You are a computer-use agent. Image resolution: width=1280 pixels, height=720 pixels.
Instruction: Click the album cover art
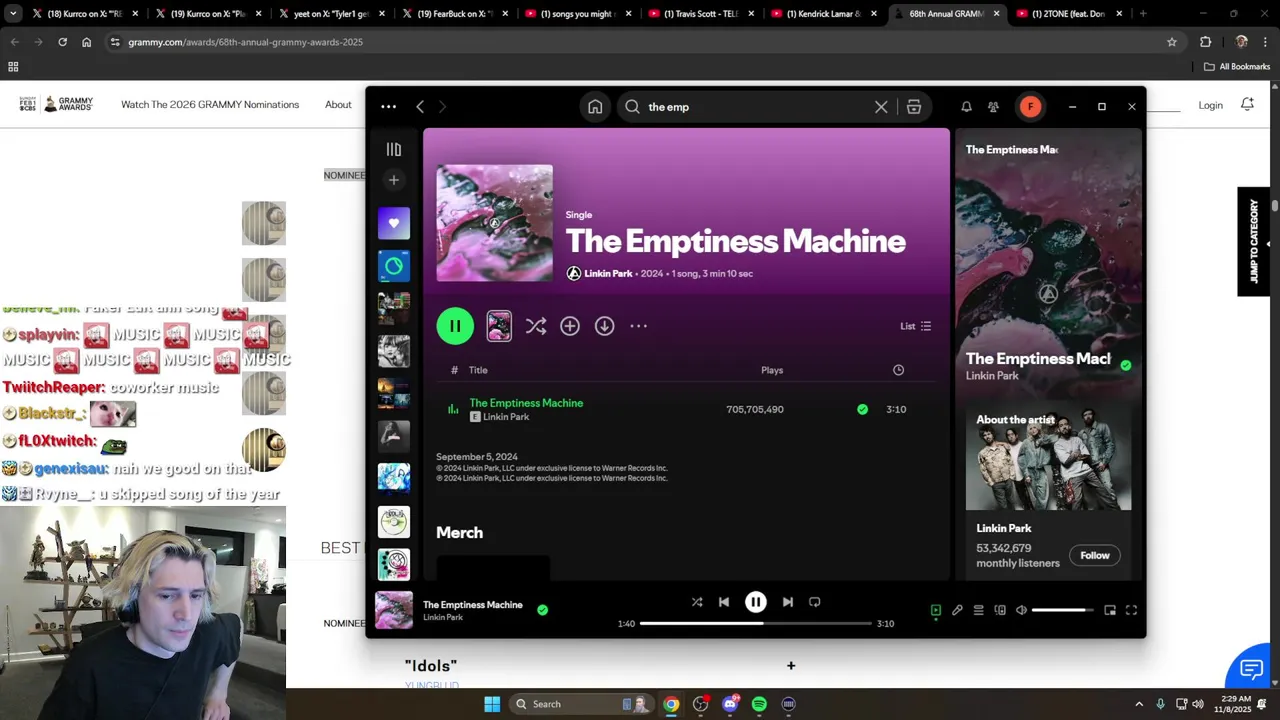(x=494, y=223)
